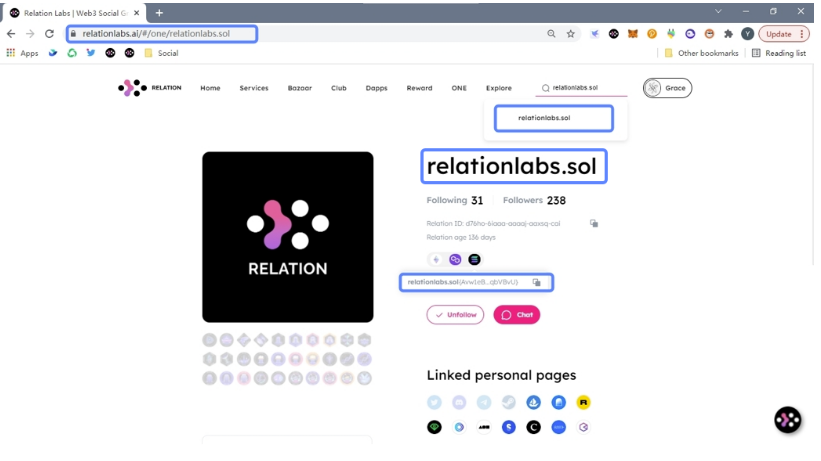821x461 pixels.
Task: Go to Home in site navigation
Action: (x=210, y=88)
